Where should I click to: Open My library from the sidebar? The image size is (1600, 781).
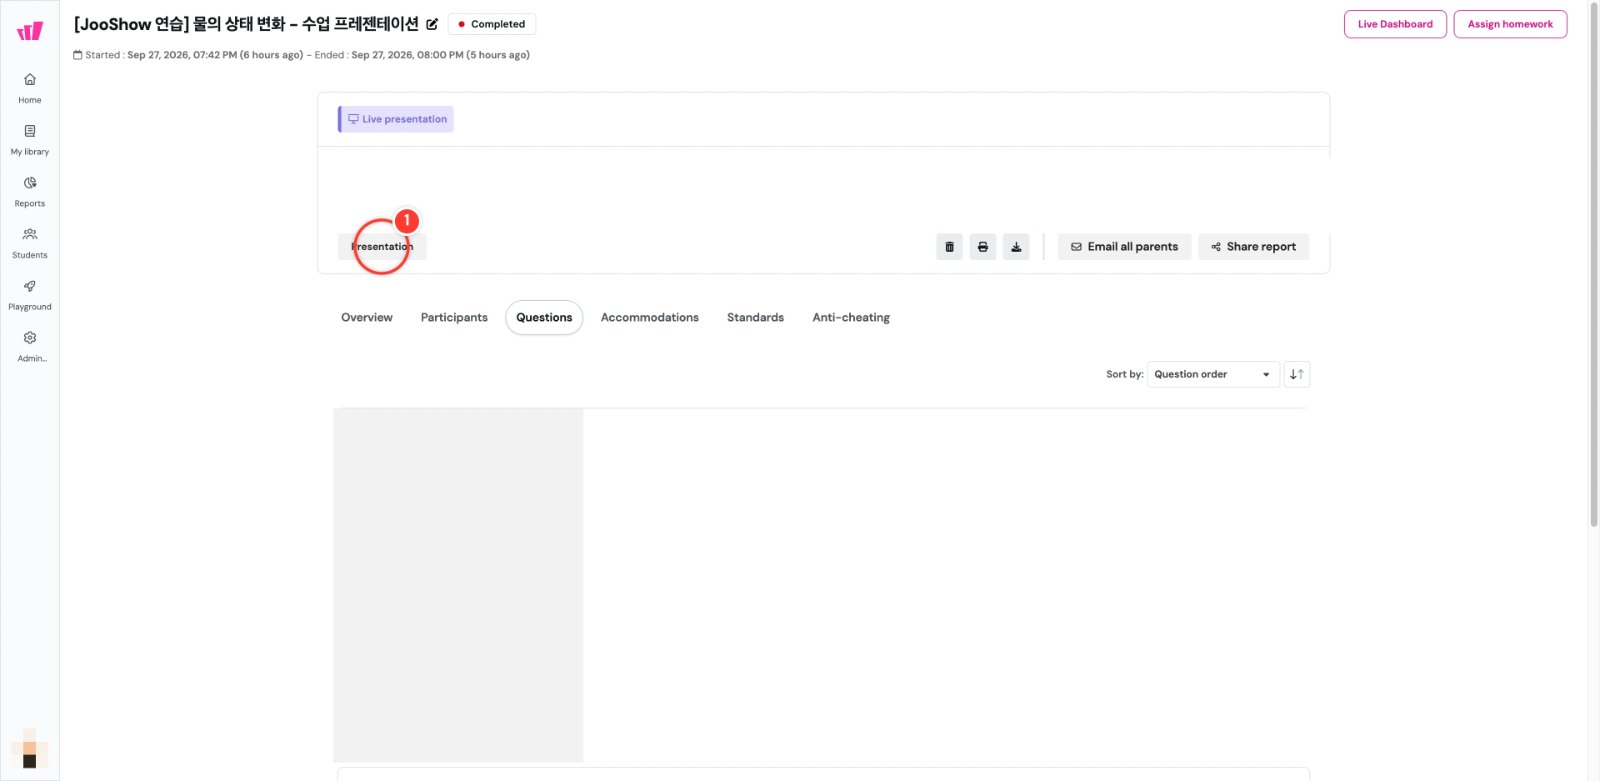tap(30, 140)
